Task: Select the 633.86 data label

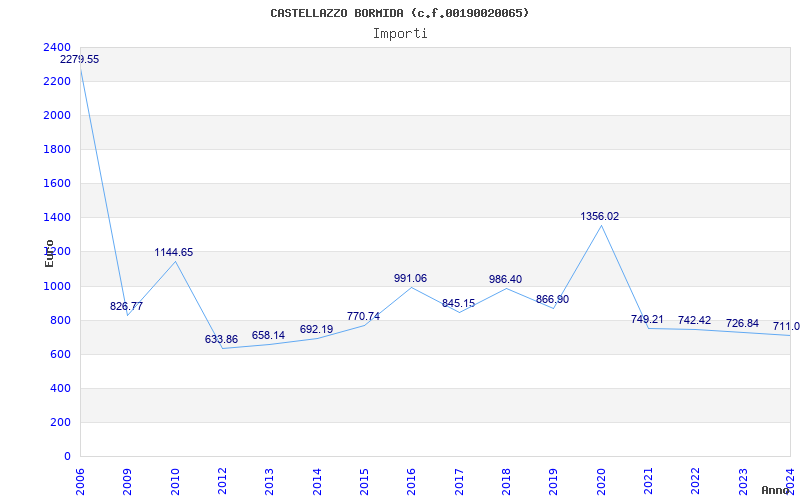Action: pos(221,339)
